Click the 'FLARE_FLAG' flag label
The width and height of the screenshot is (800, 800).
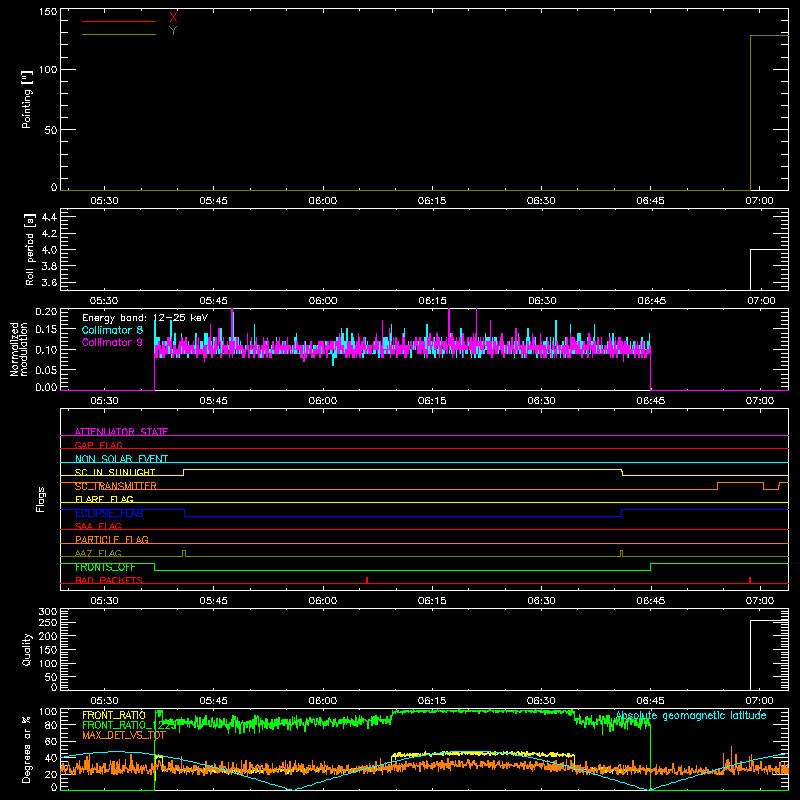point(104,499)
